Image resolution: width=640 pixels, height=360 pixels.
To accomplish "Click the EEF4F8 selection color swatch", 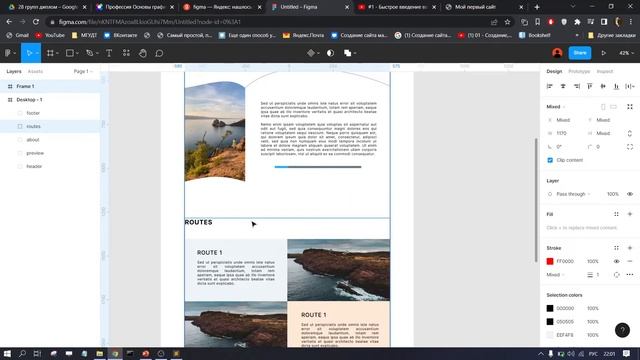I will (550, 335).
